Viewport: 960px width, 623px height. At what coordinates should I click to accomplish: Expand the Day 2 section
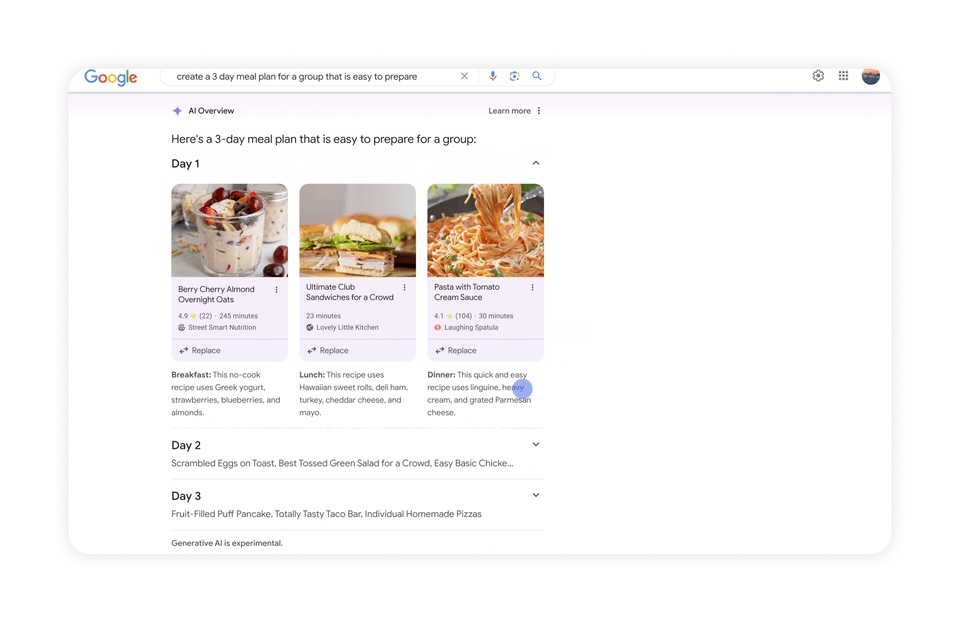(x=536, y=445)
